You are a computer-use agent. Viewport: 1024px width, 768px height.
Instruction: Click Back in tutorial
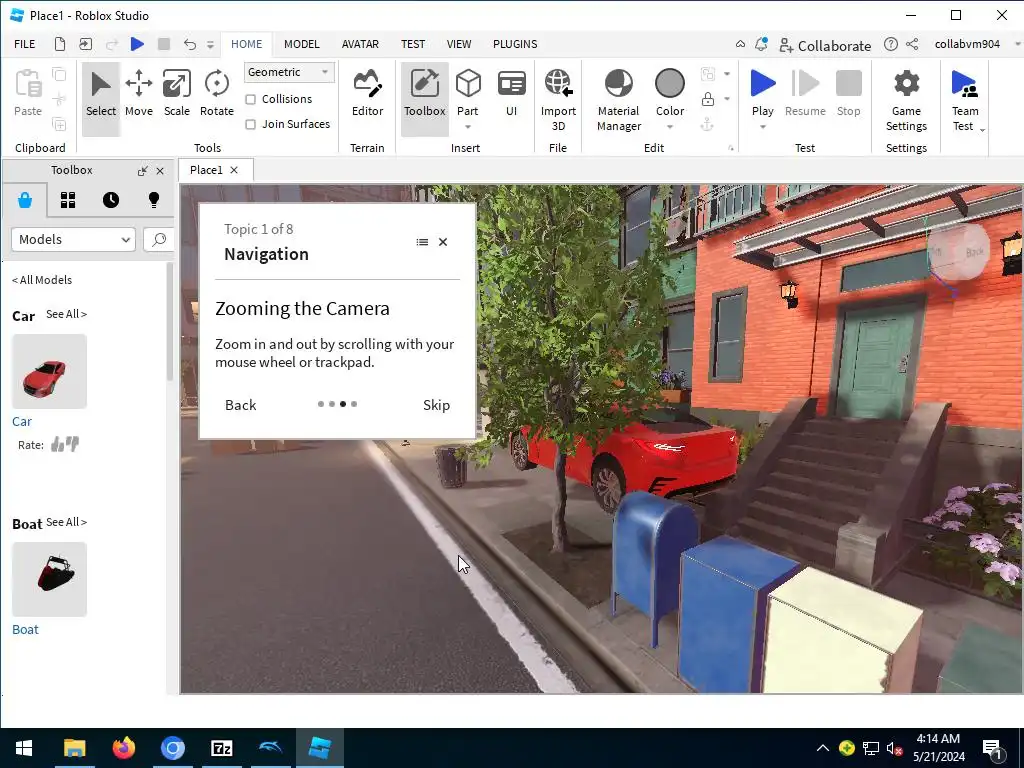(241, 405)
